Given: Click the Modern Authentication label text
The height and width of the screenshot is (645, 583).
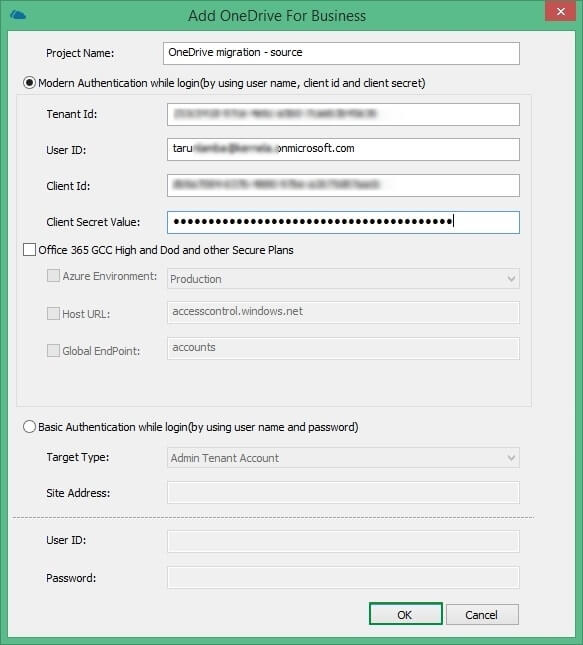Looking at the screenshot, I should pos(232,83).
